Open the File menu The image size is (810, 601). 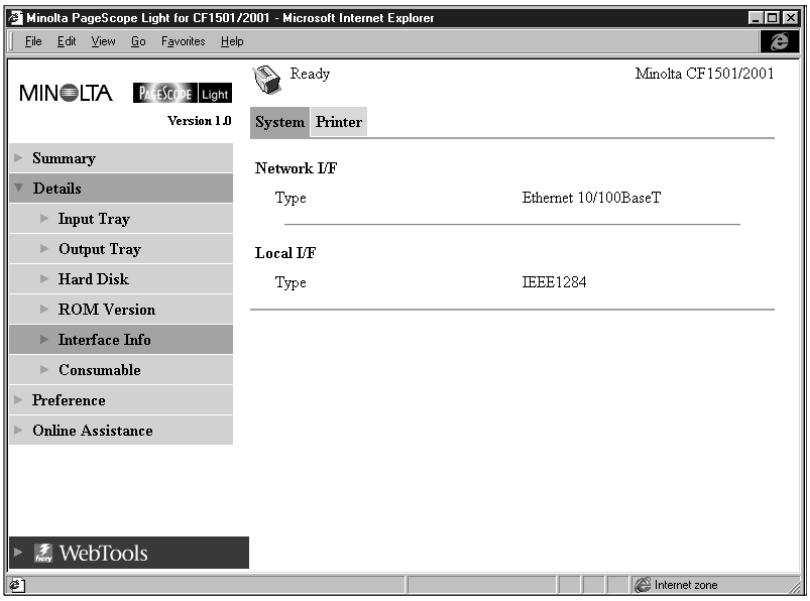[x=33, y=41]
